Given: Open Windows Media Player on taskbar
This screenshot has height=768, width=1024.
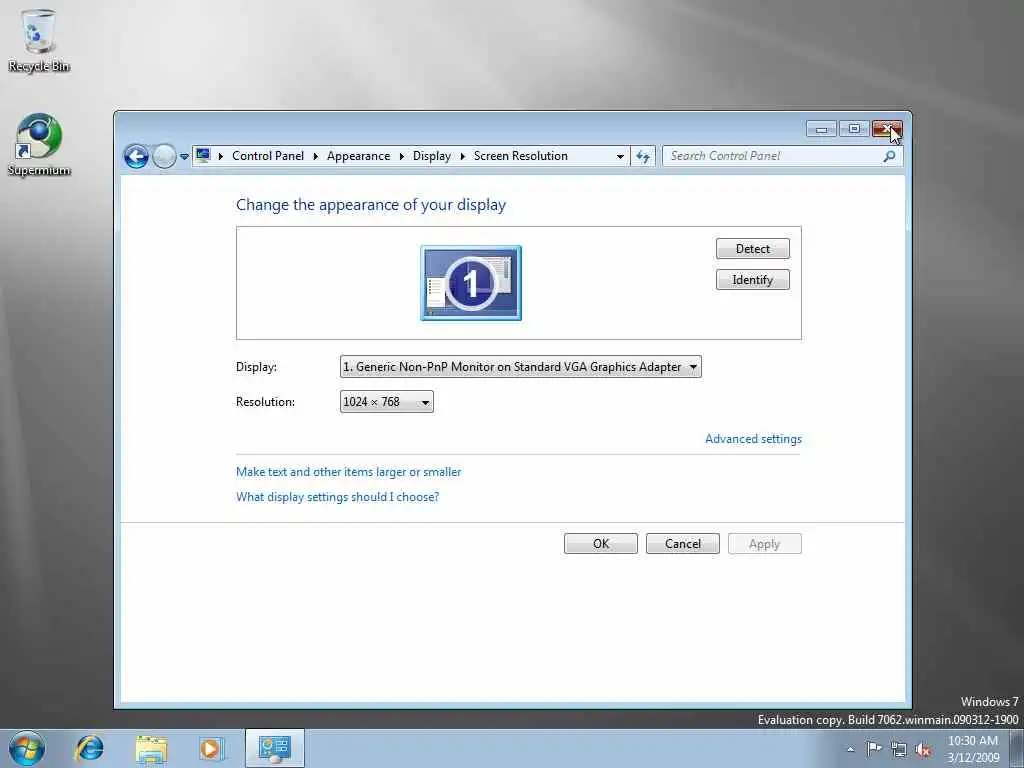Looking at the screenshot, I should point(210,749).
